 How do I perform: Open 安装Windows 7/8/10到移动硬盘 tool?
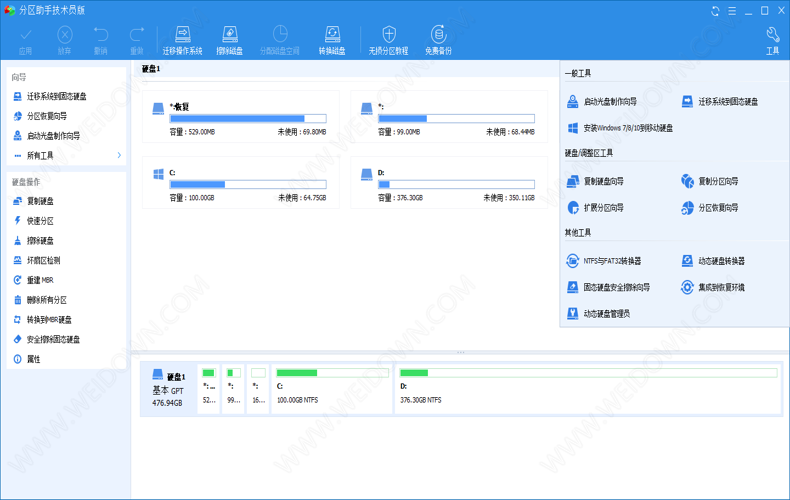pyautogui.click(x=620, y=128)
